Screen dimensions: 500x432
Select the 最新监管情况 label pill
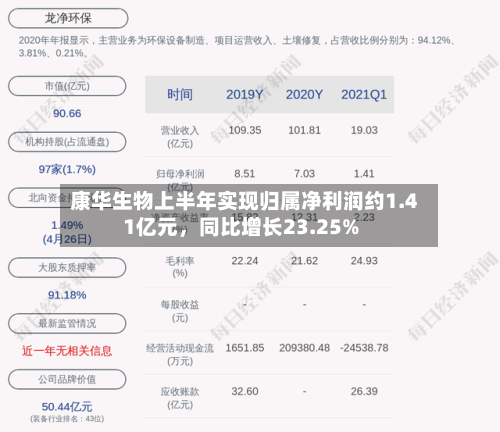67,323
